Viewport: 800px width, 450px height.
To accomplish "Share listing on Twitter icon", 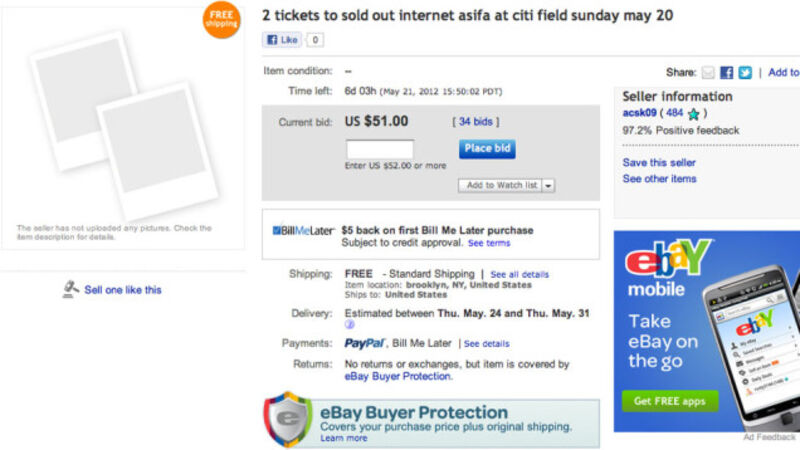I will [745, 72].
